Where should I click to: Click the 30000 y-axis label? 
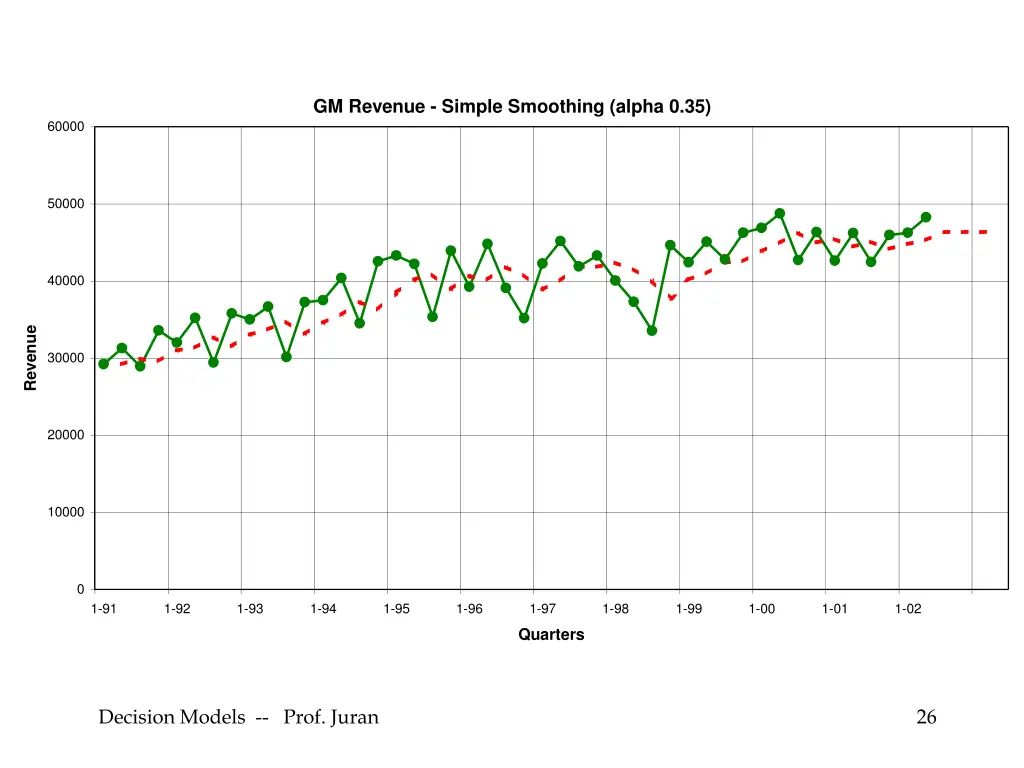[66, 358]
